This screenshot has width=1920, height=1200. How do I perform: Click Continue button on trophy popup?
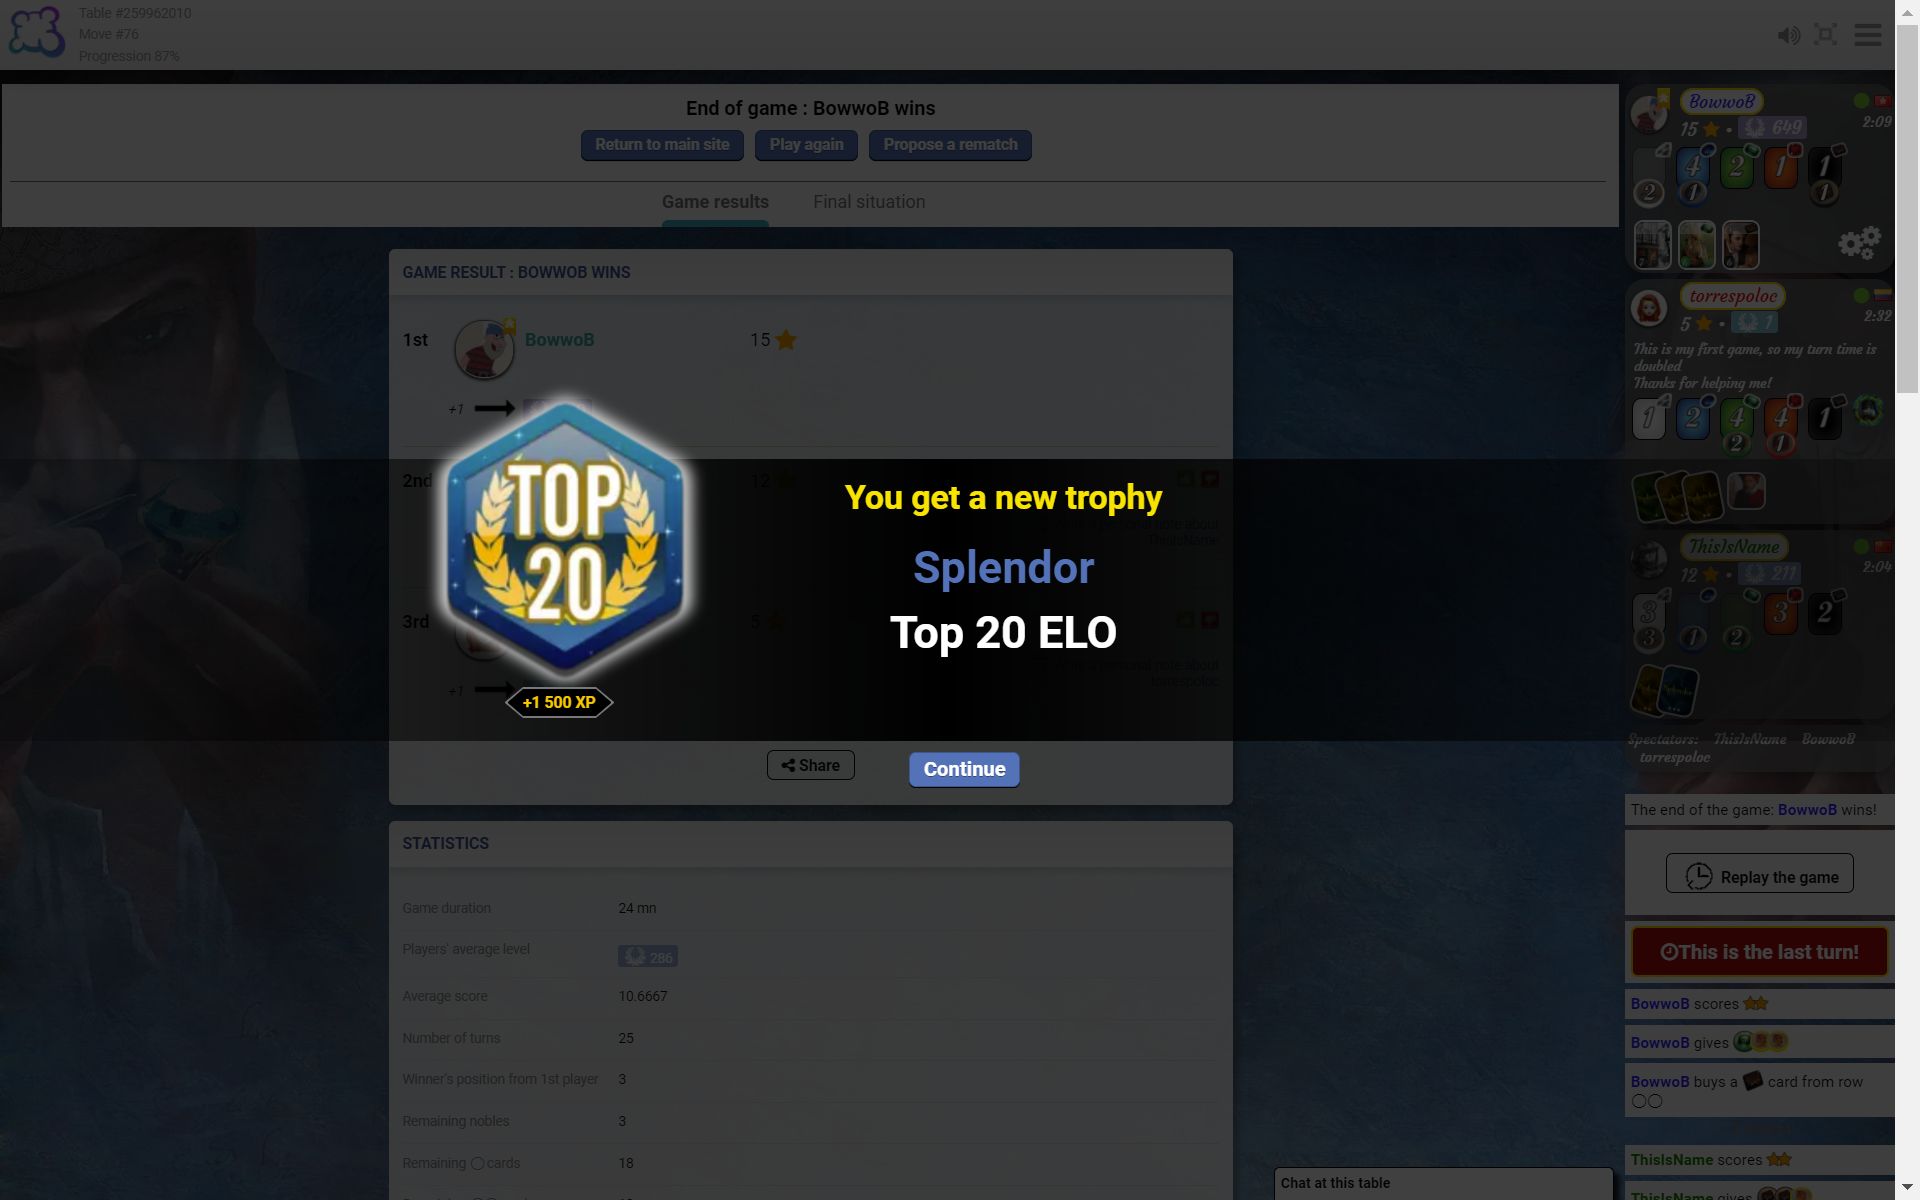(x=963, y=769)
